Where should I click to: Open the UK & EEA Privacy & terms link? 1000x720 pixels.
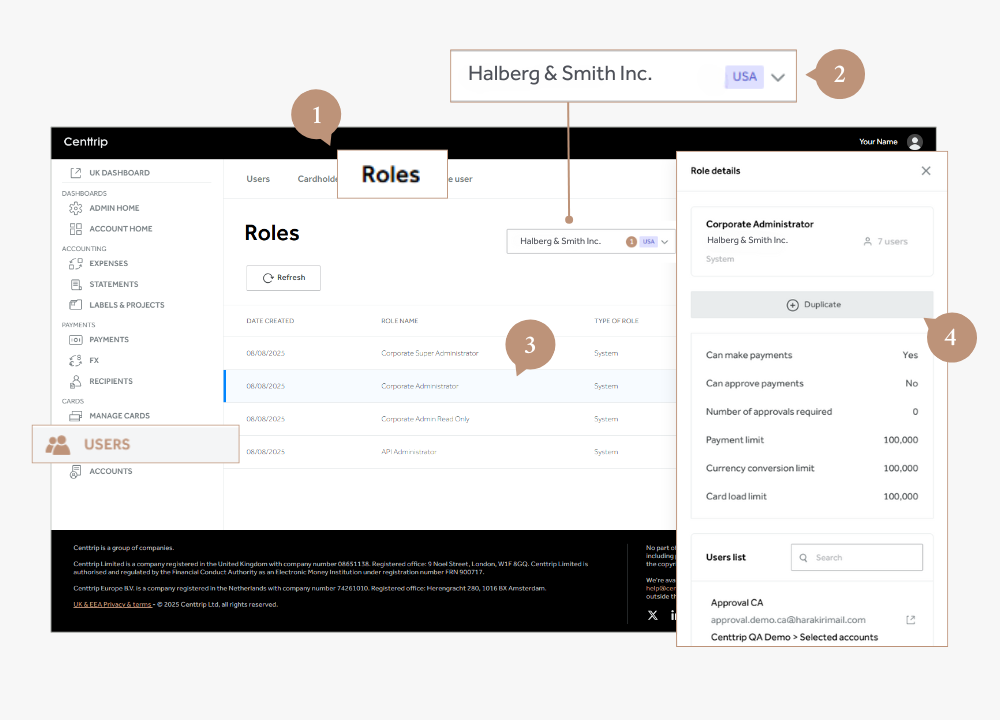[x=112, y=605]
